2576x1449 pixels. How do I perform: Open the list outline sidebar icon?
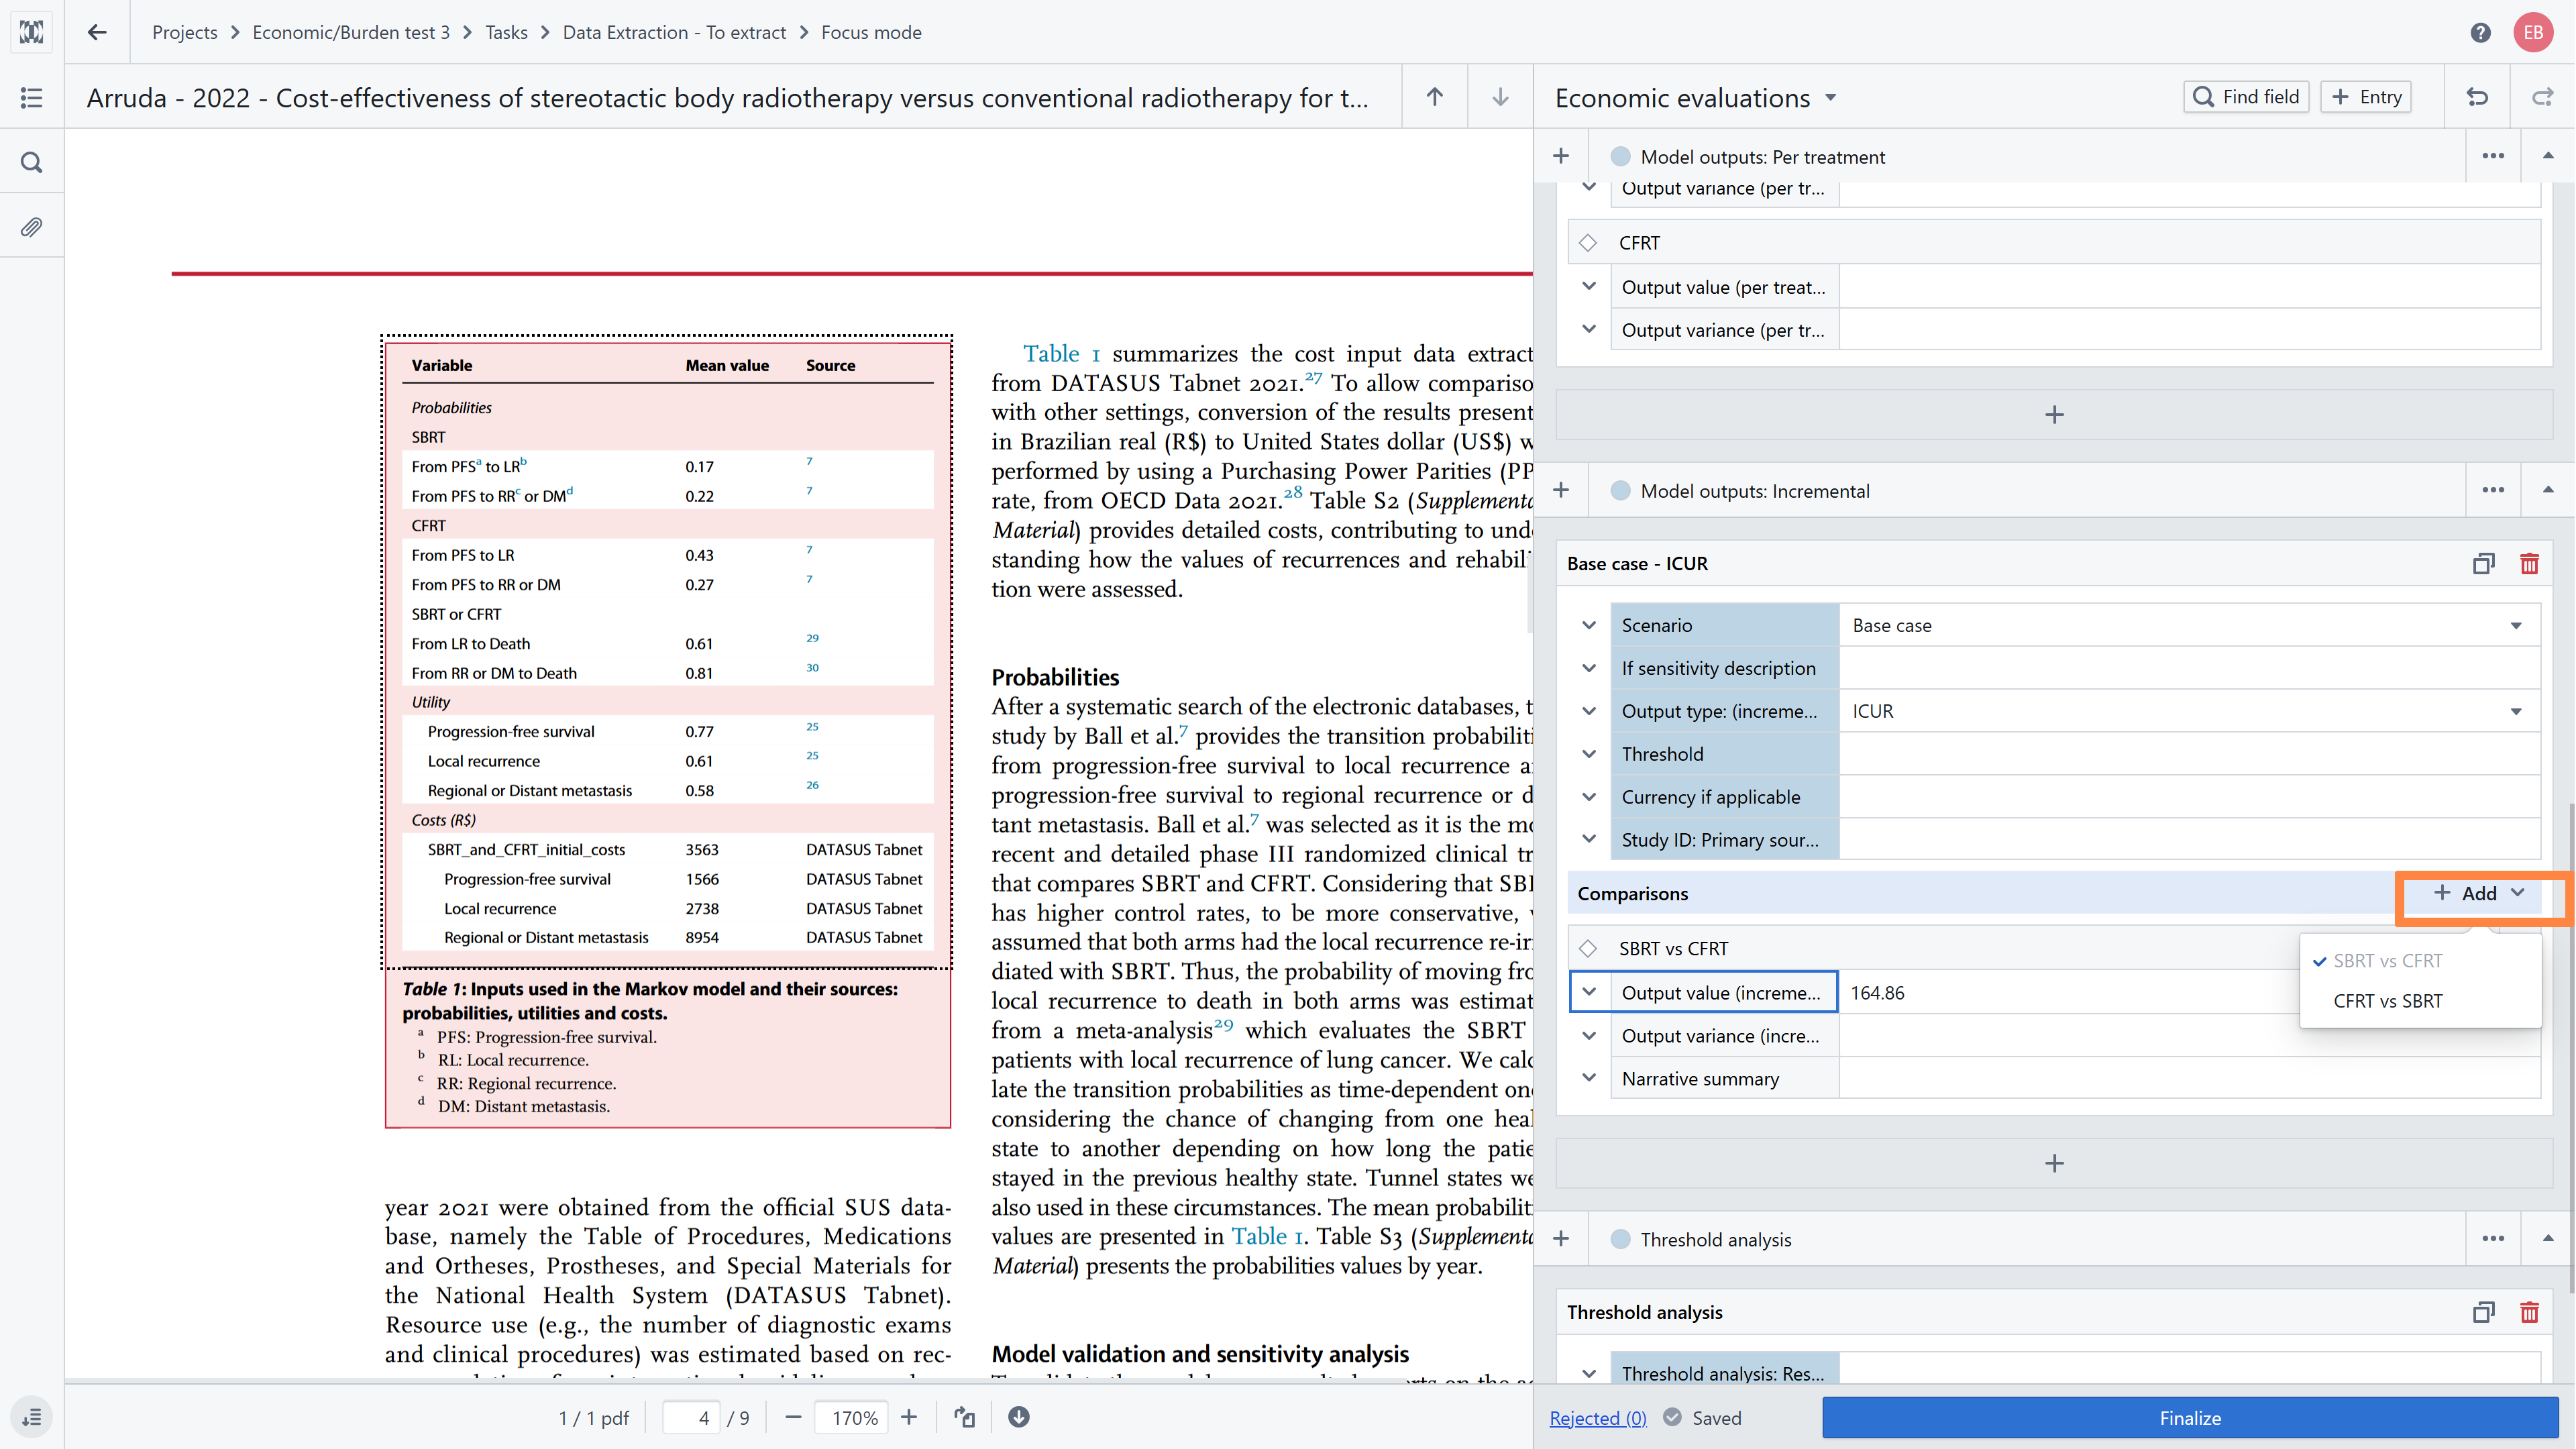pos(32,97)
